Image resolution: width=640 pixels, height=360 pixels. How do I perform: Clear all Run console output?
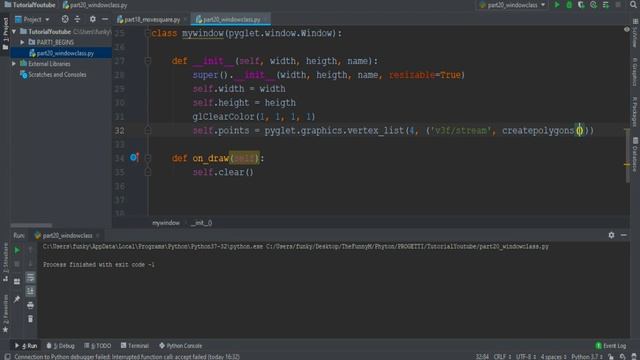pyautogui.click(x=31, y=319)
